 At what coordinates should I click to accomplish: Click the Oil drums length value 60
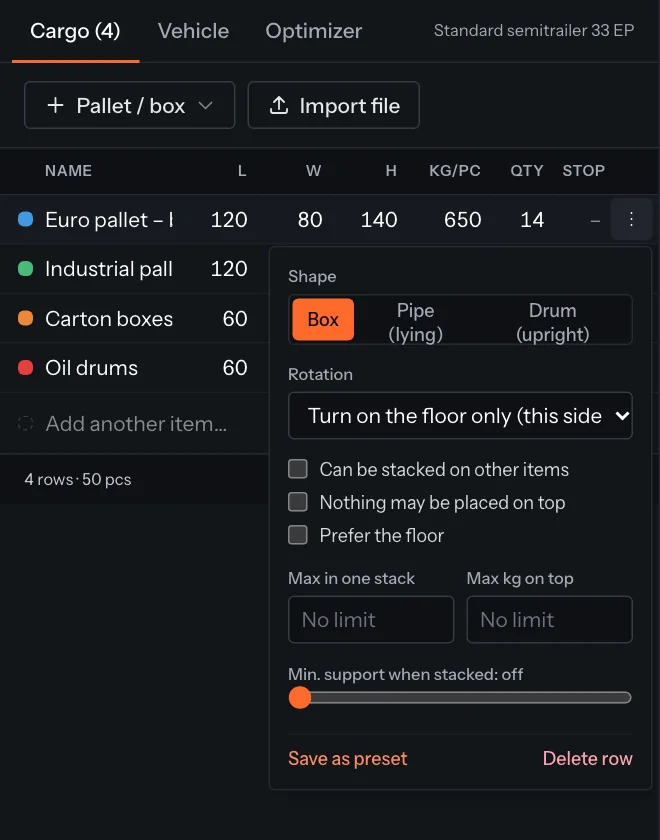[235, 368]
